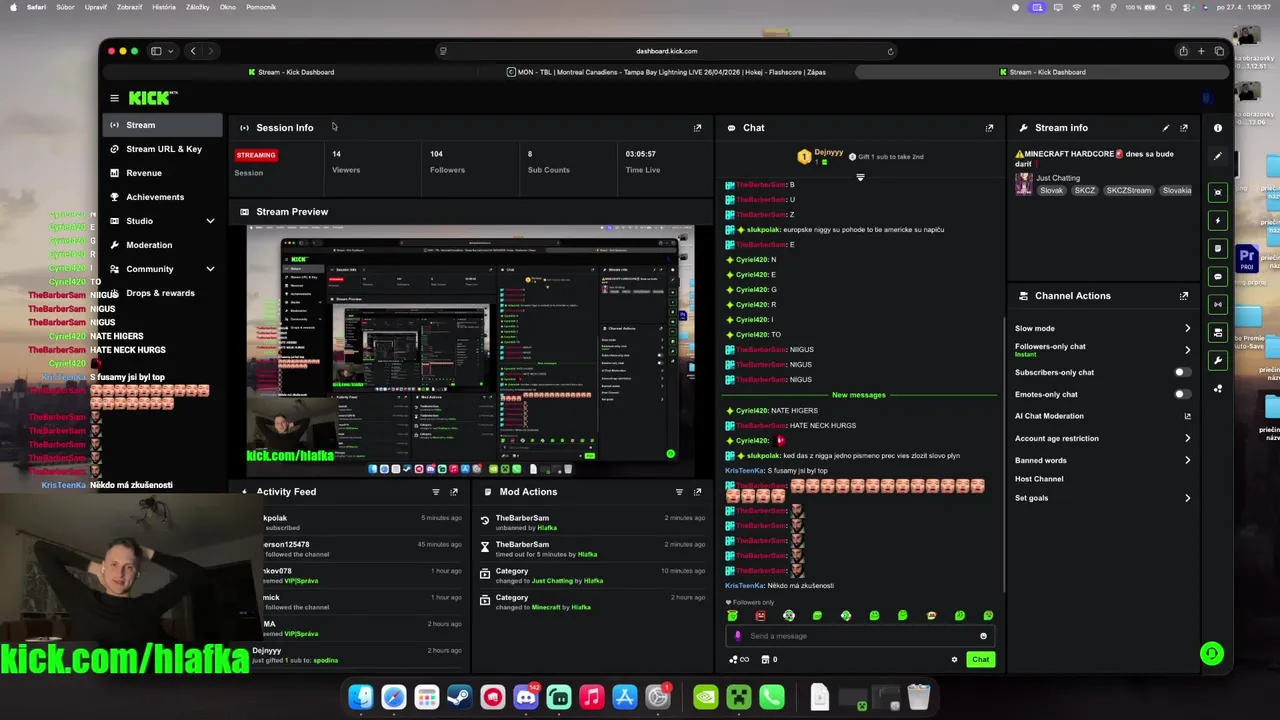Select Stream in the sidebar

tap(162, 125)
